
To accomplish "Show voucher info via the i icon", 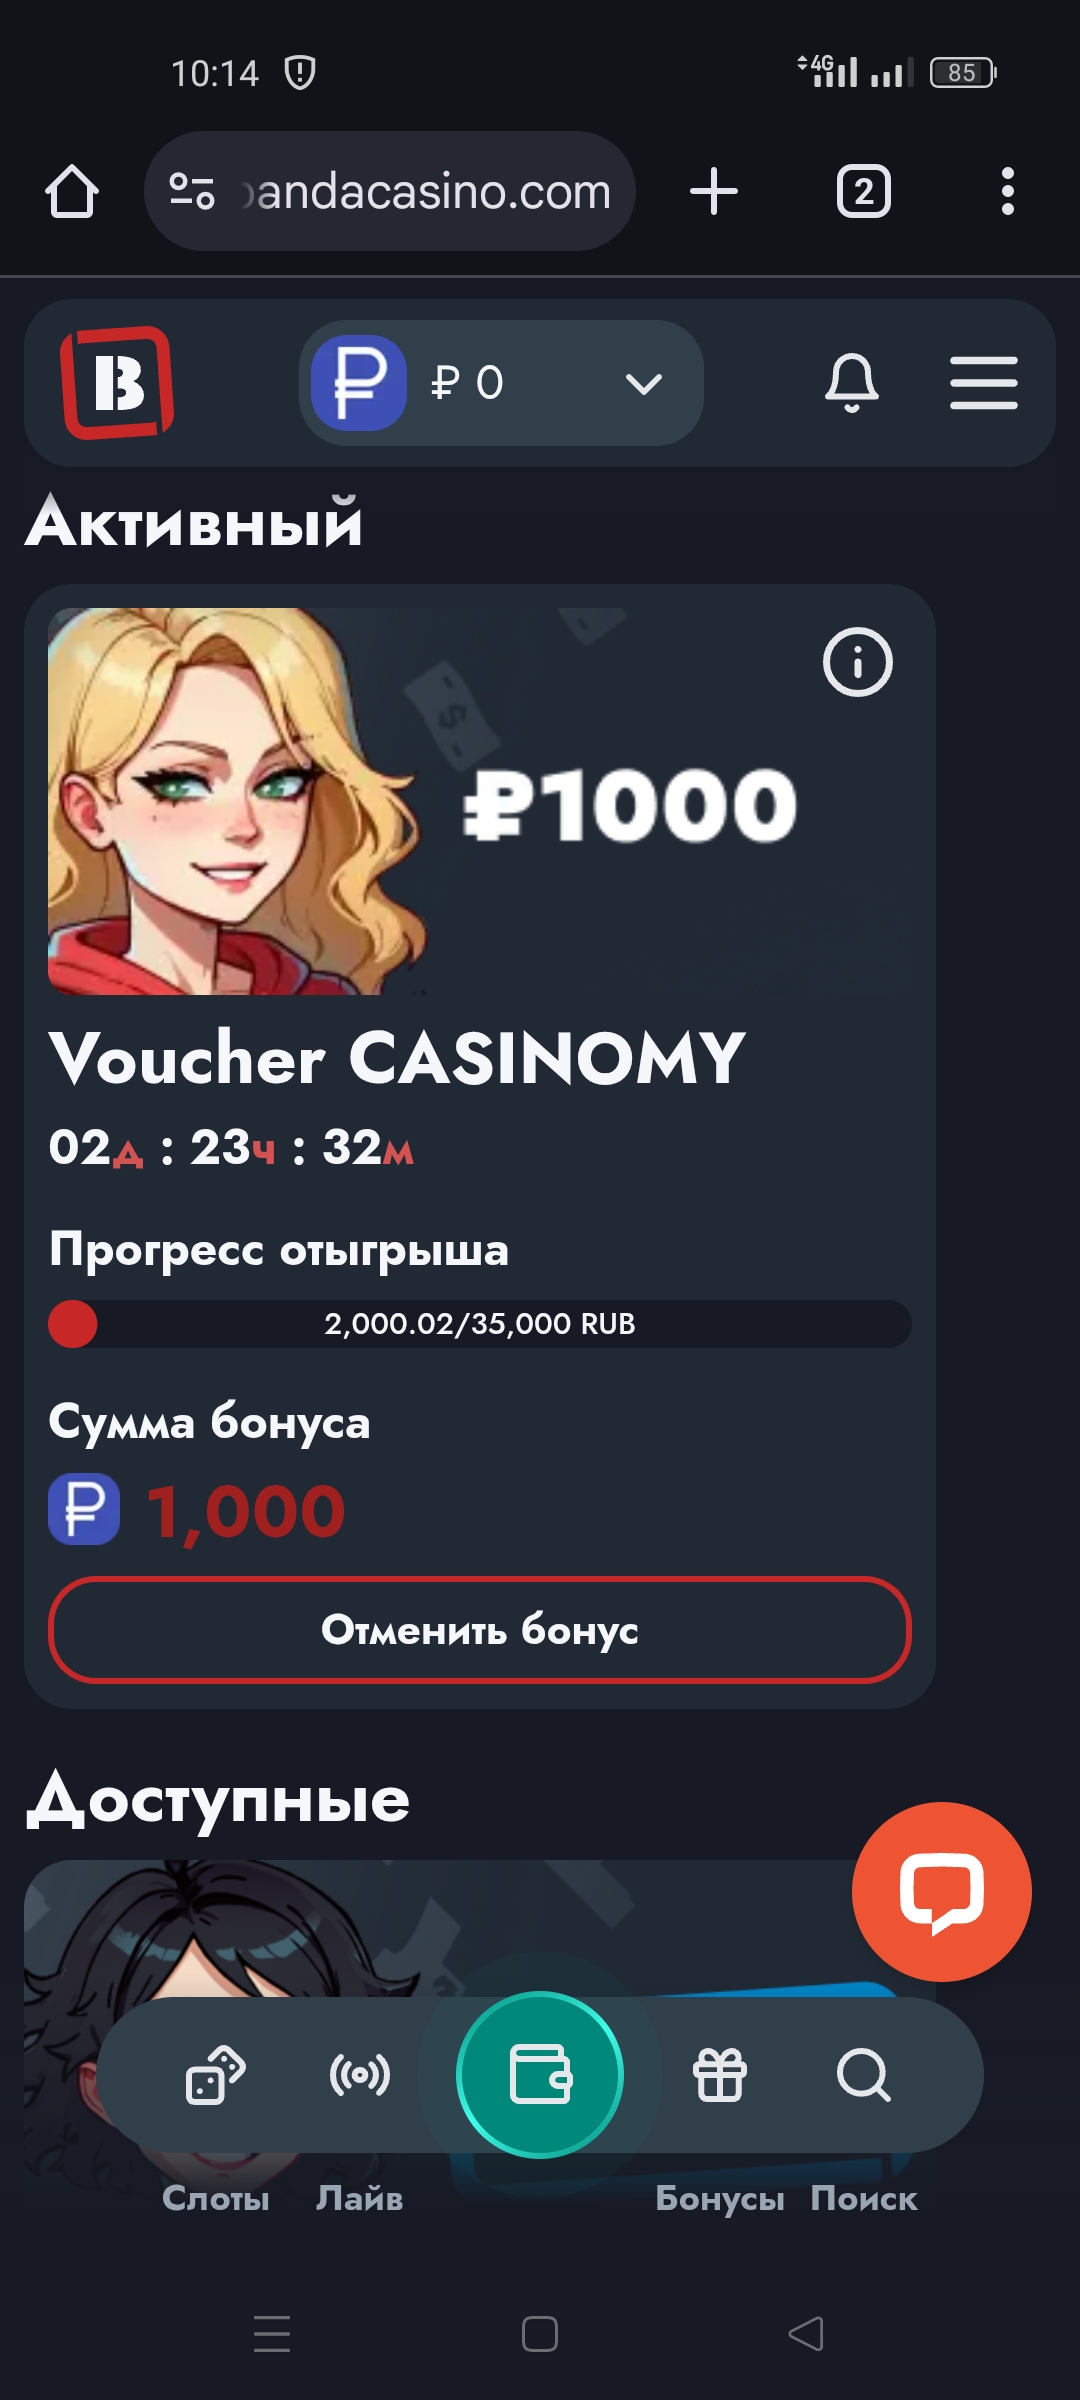I will click(x=857, y=662).
